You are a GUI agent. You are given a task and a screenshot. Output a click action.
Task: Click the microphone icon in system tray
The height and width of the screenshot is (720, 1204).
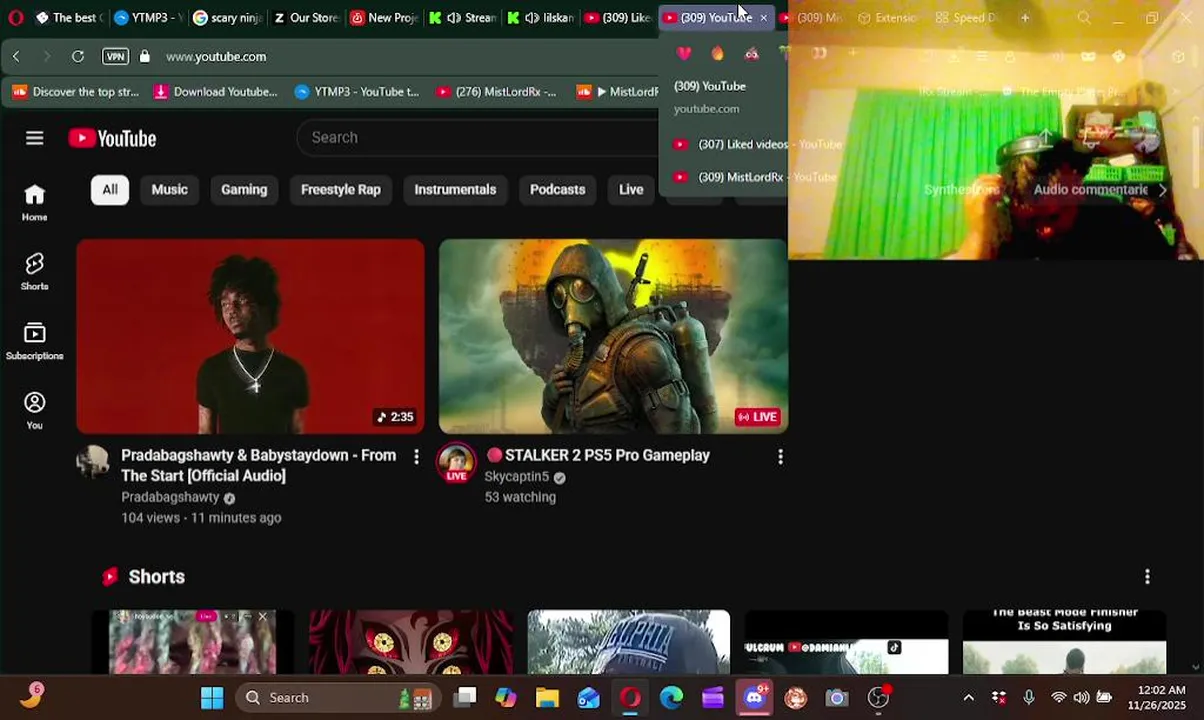[1029, 697]
